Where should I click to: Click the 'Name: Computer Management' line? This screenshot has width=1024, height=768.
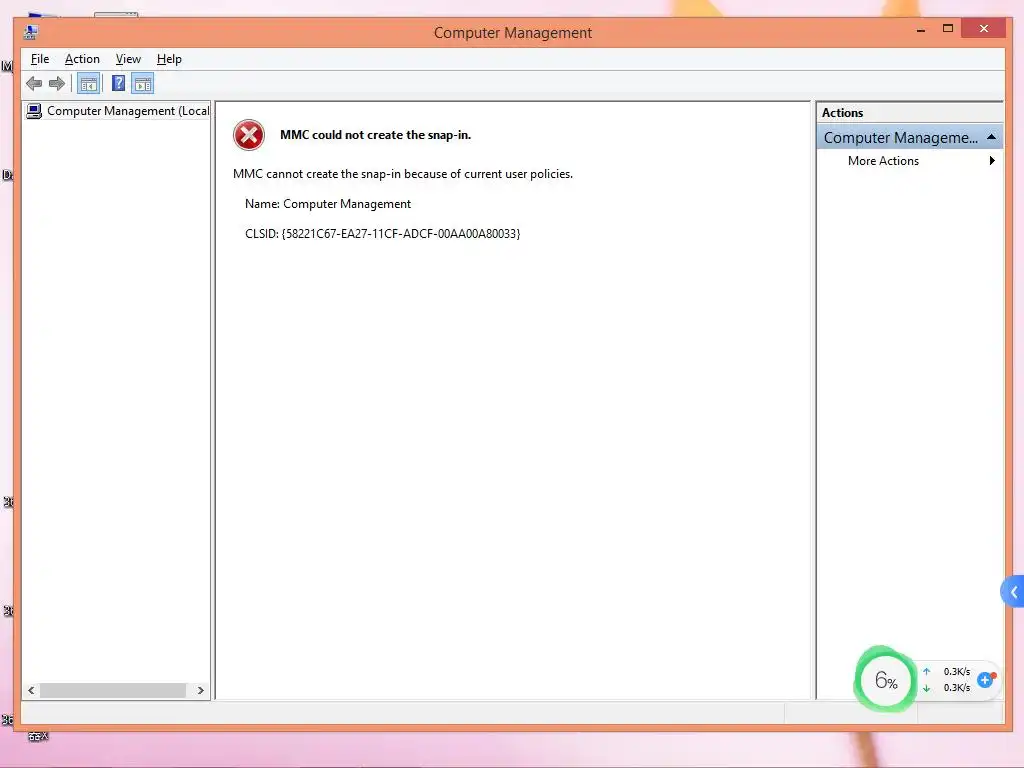328,204
